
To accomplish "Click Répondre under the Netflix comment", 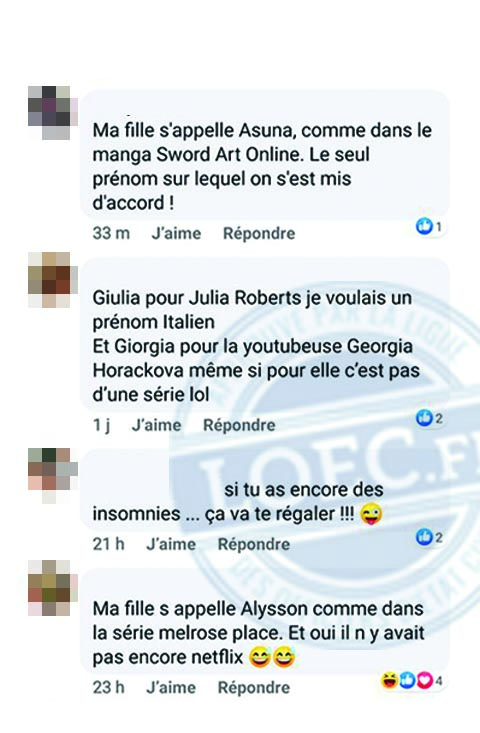I will point(254,687).
